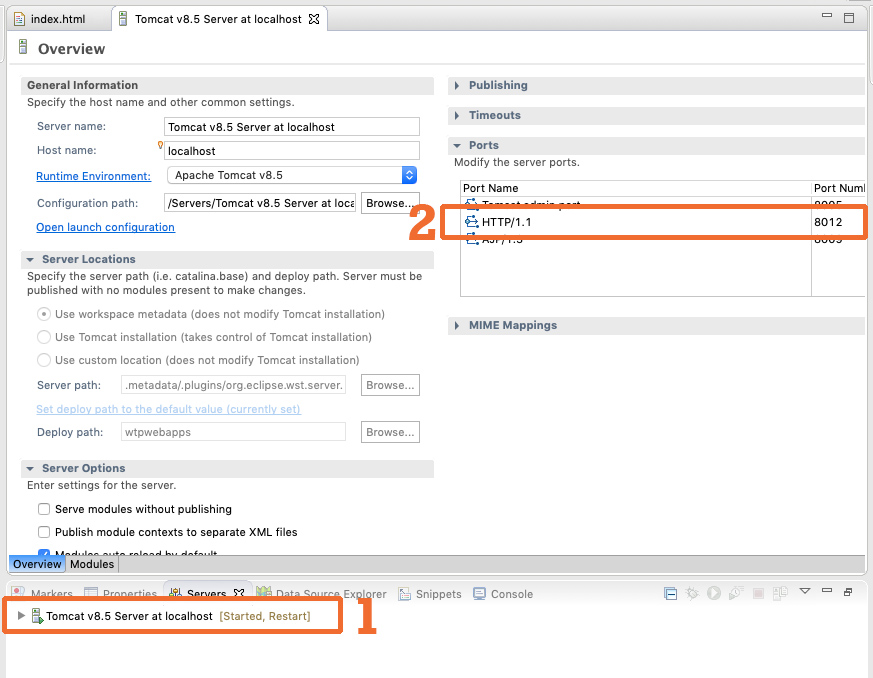Expand the Tomcat v8.5 Server tree node
The height and width of the screenshot is (678, 873).
tap(21, 616)
